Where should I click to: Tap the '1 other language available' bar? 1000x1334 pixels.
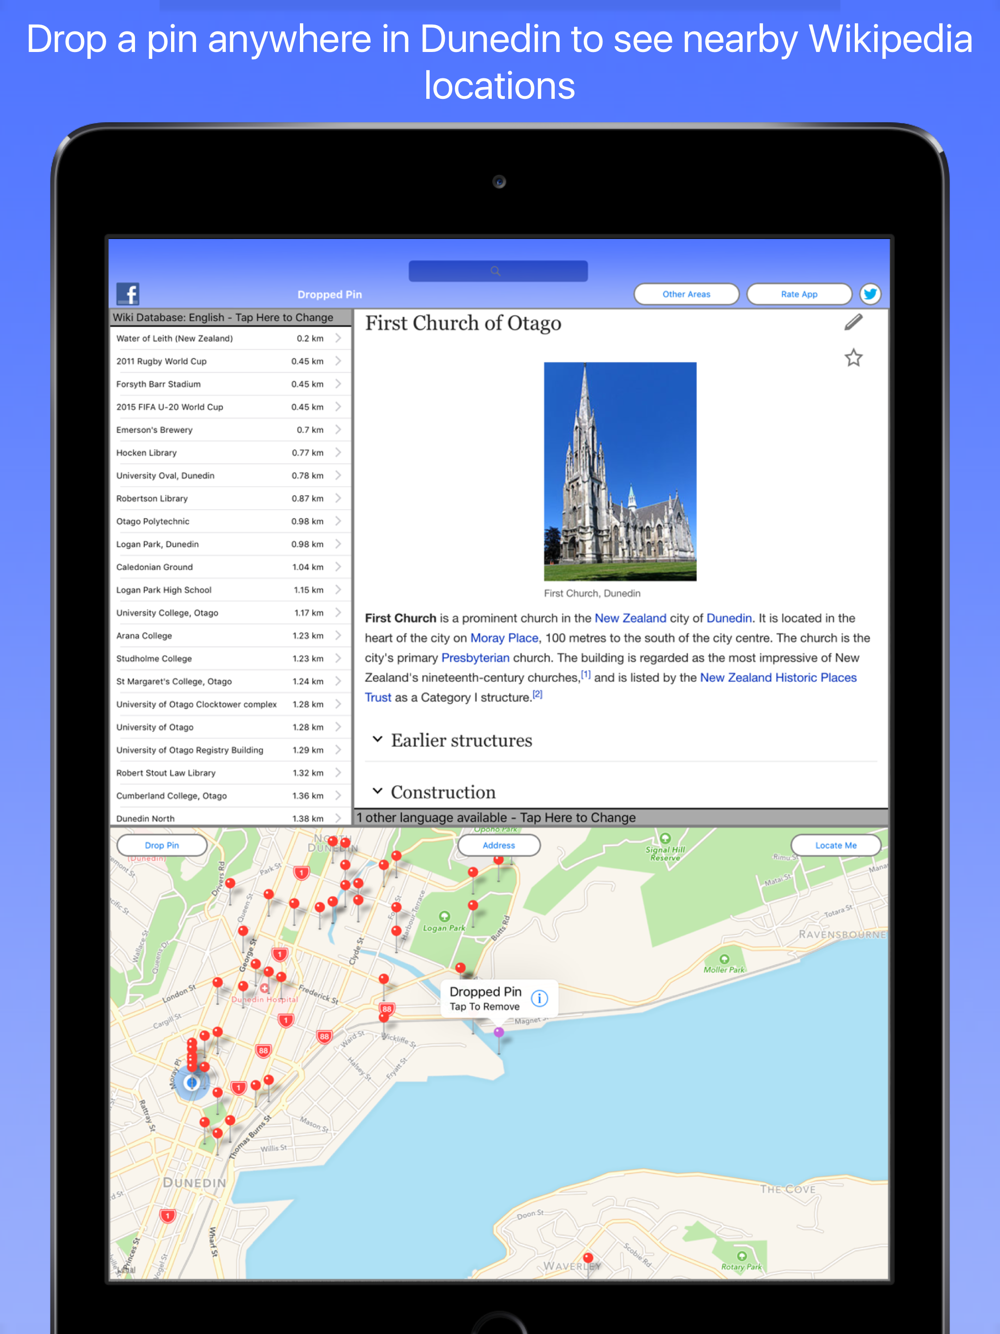pos(622,817)
